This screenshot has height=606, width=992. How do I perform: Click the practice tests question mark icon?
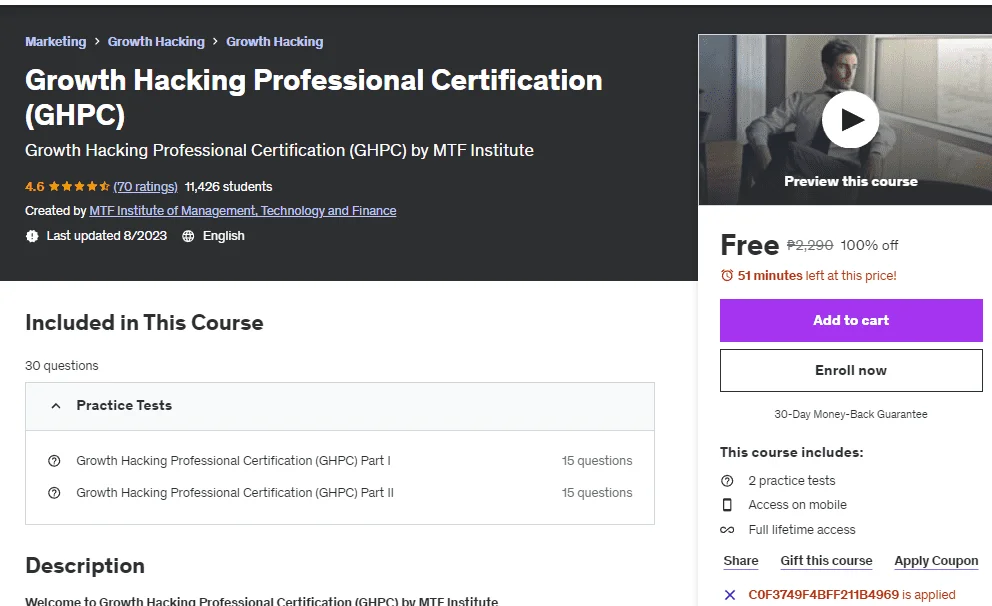[727, 481]
